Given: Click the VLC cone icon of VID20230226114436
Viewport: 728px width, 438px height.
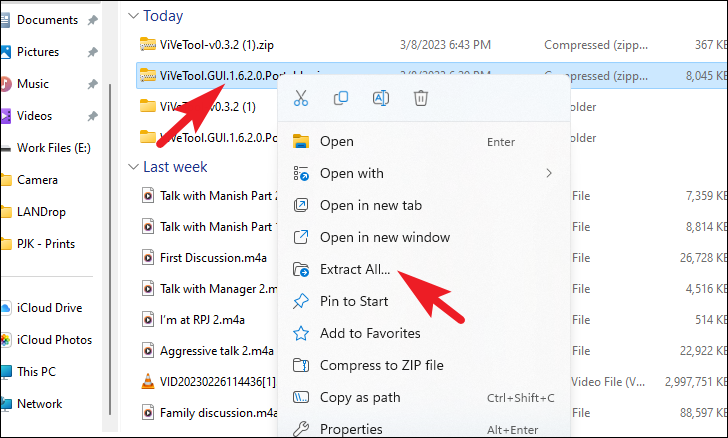Looking at the screenshot, I should pyautogui.click(x=148, y=381).
